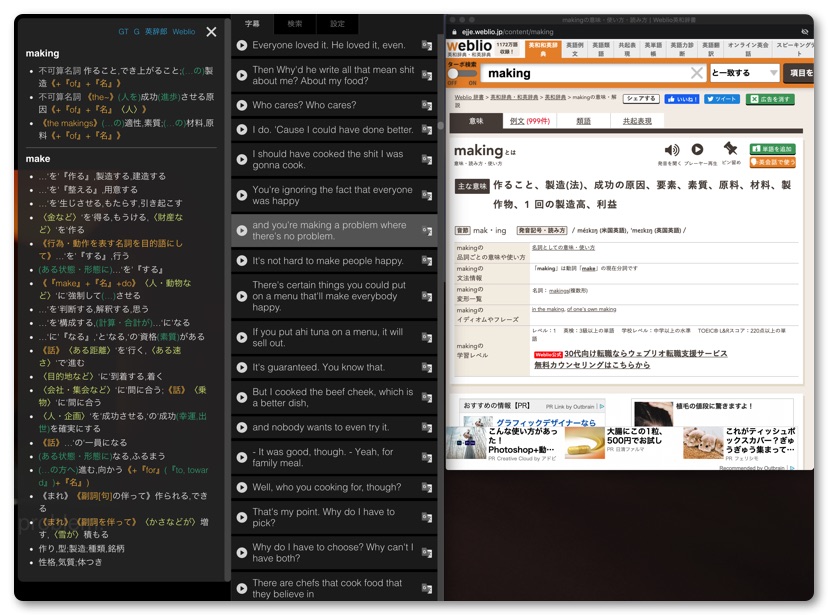This screenshot has height=615, width=828.
Task: Switch to the 検索 tab in subtitle panel
Action: coord(295,23)
